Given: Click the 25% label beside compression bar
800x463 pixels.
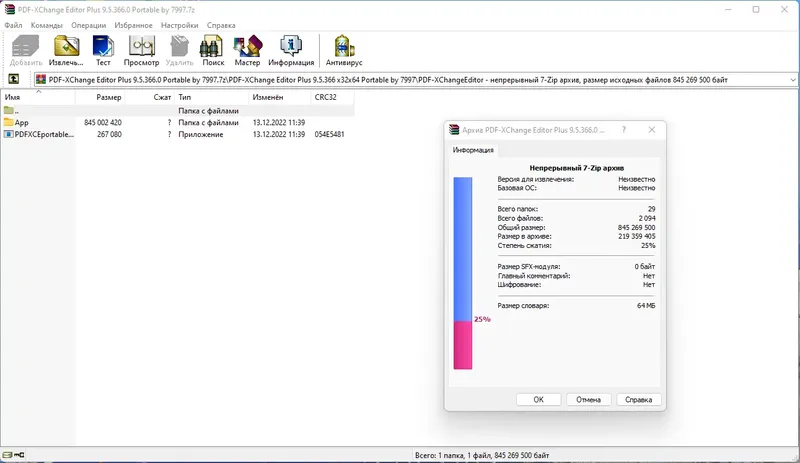Looking at the screenshot, I should click(482, 319).
